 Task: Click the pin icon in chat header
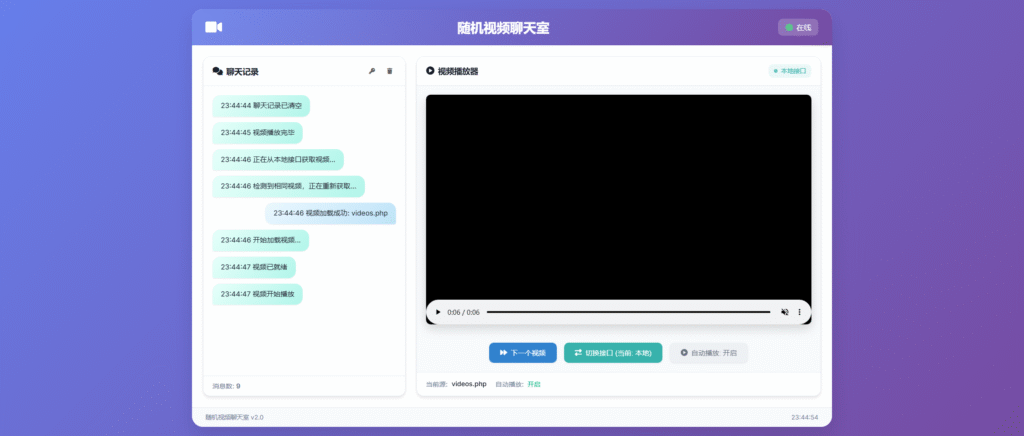372,71
